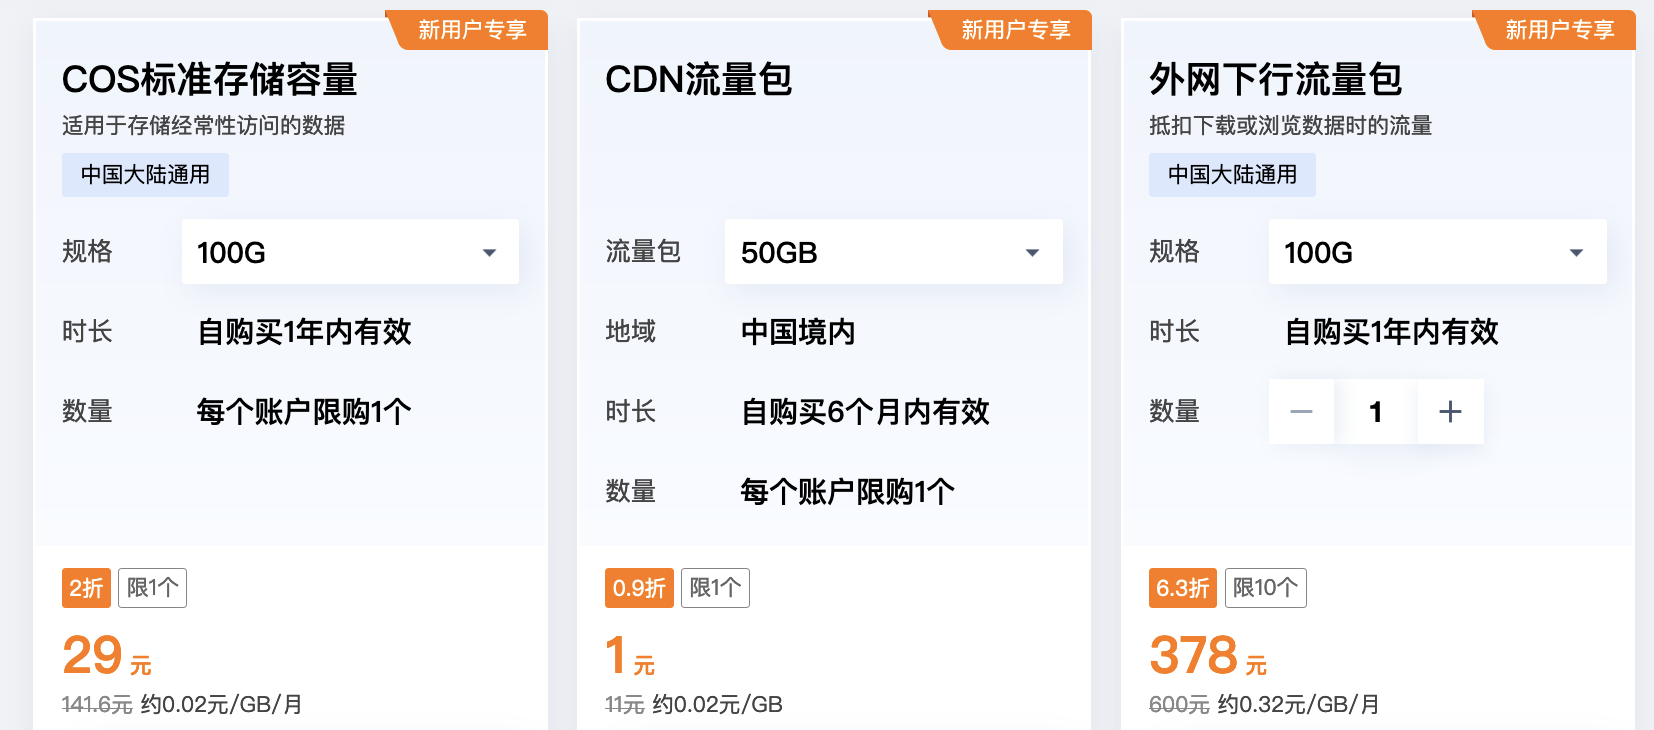Open the 流量包 dropdown showing 50GB
This screenshot has width=1654, height=730.
[x=893, y=252]
